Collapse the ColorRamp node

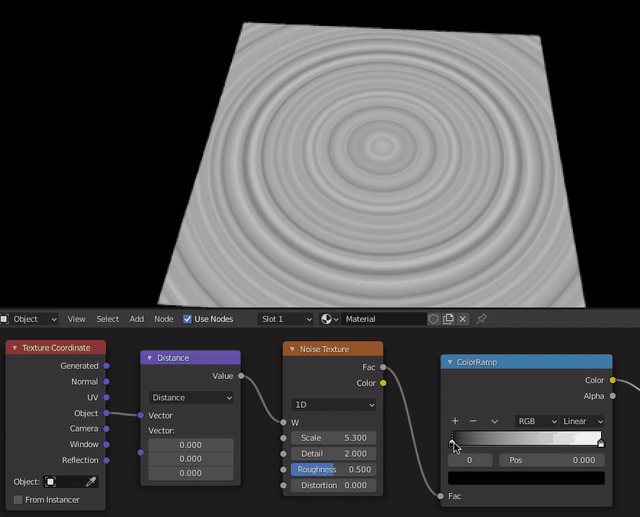(450, 362)
